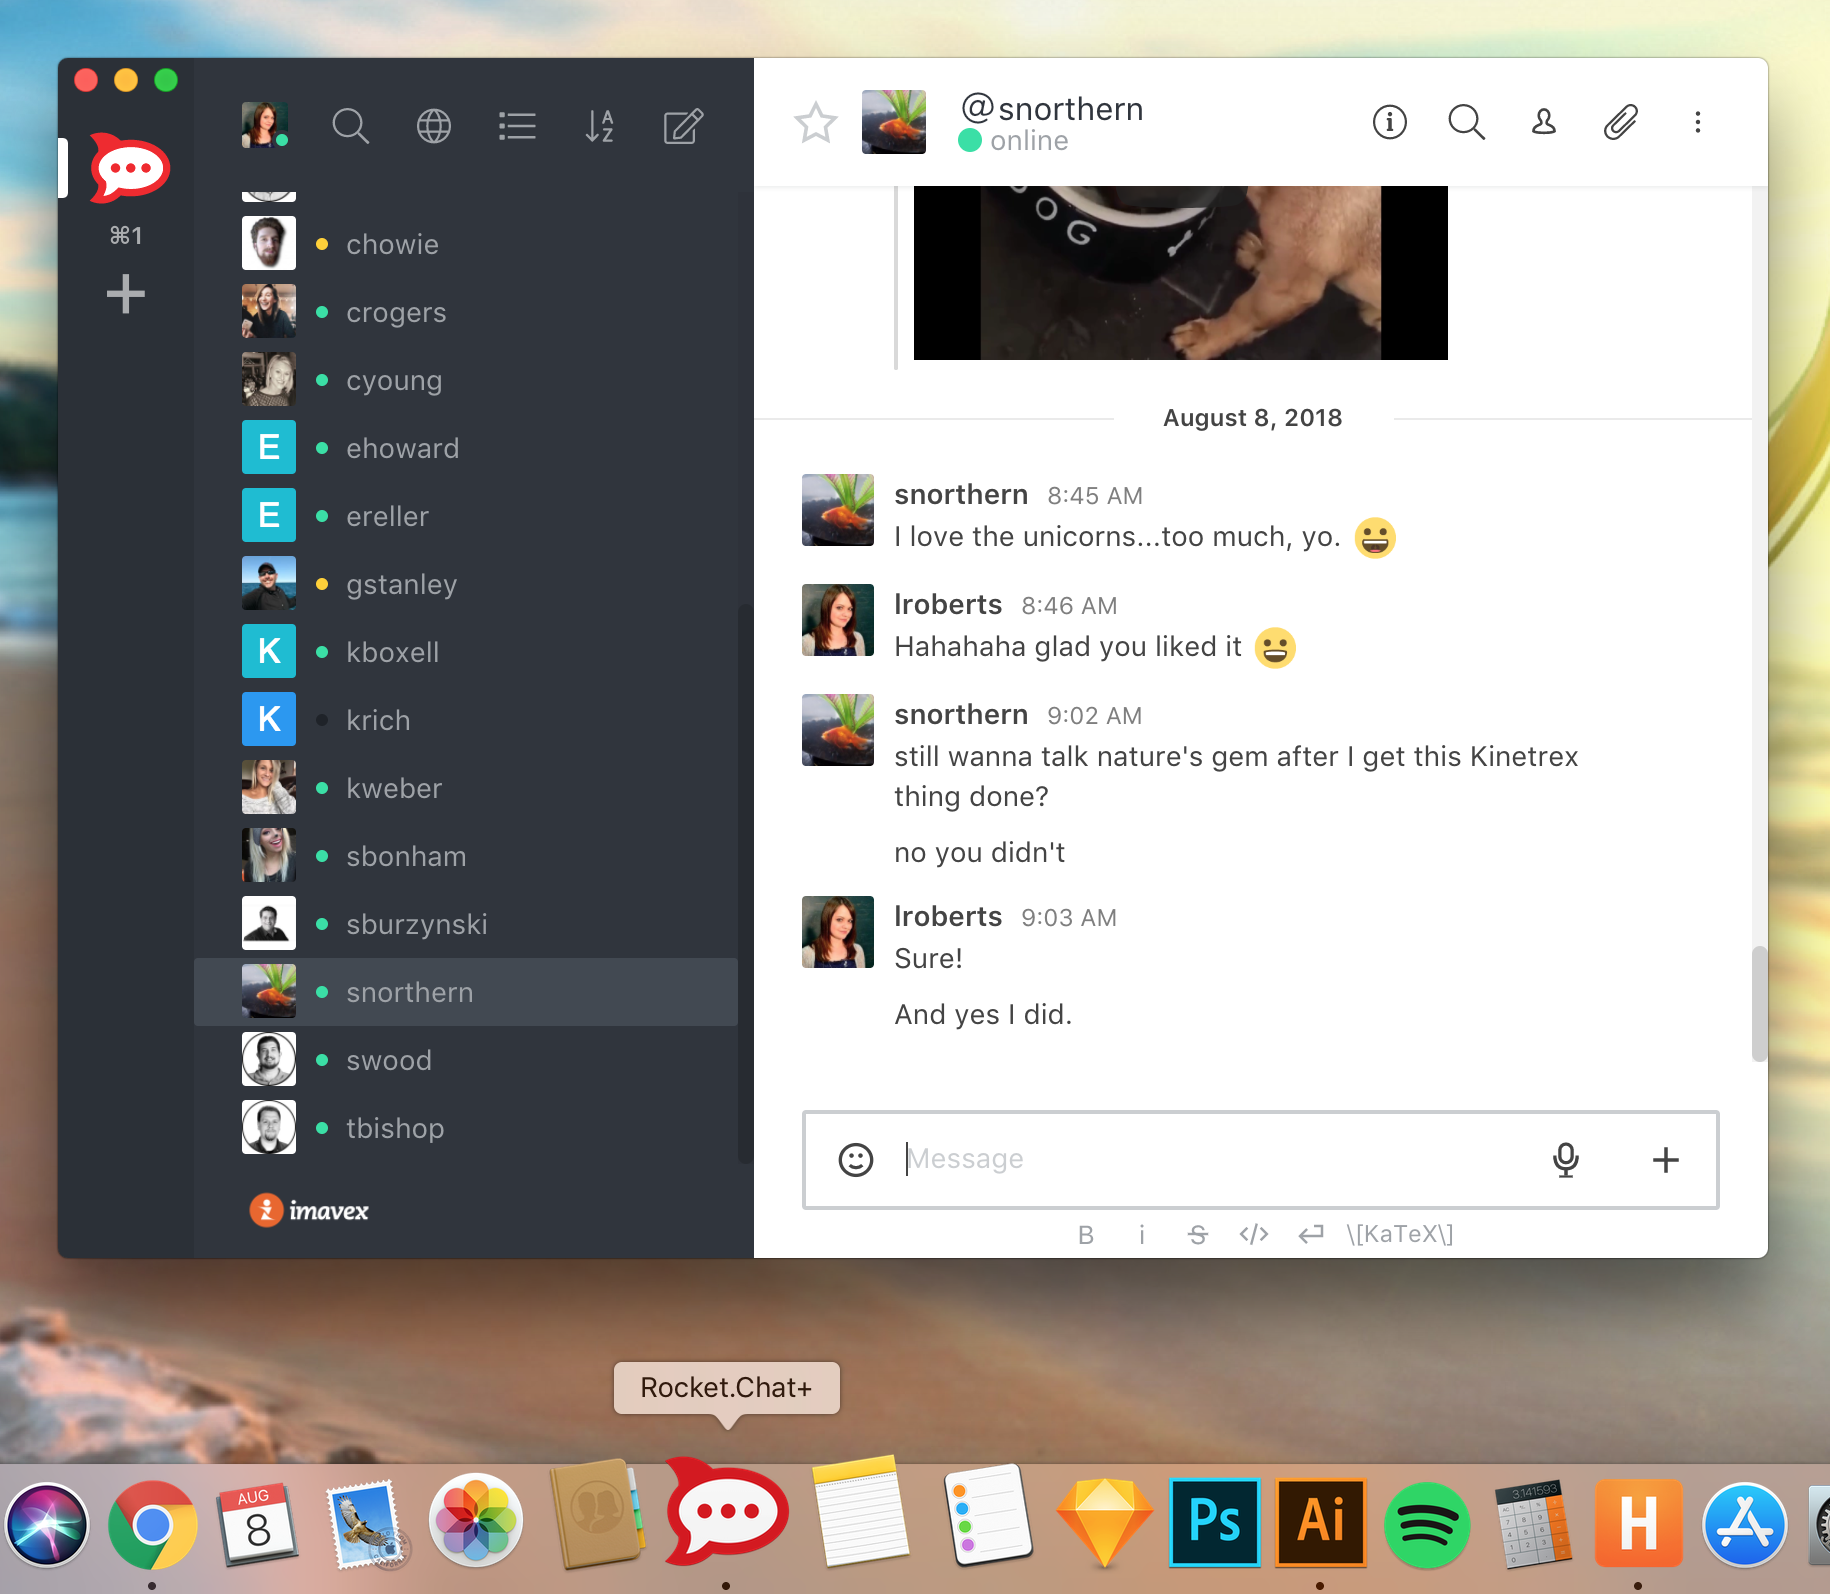Start audio message with microphone icon

[x=1566, y=1160]
